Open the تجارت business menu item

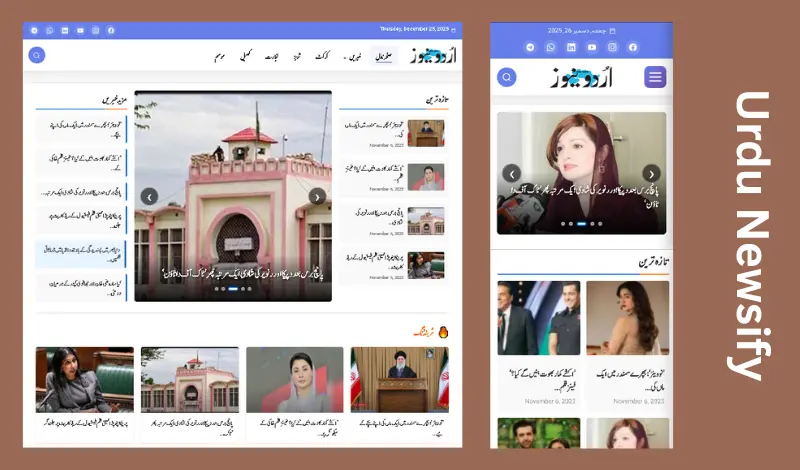pyautogui.click(x=272, y=57)
